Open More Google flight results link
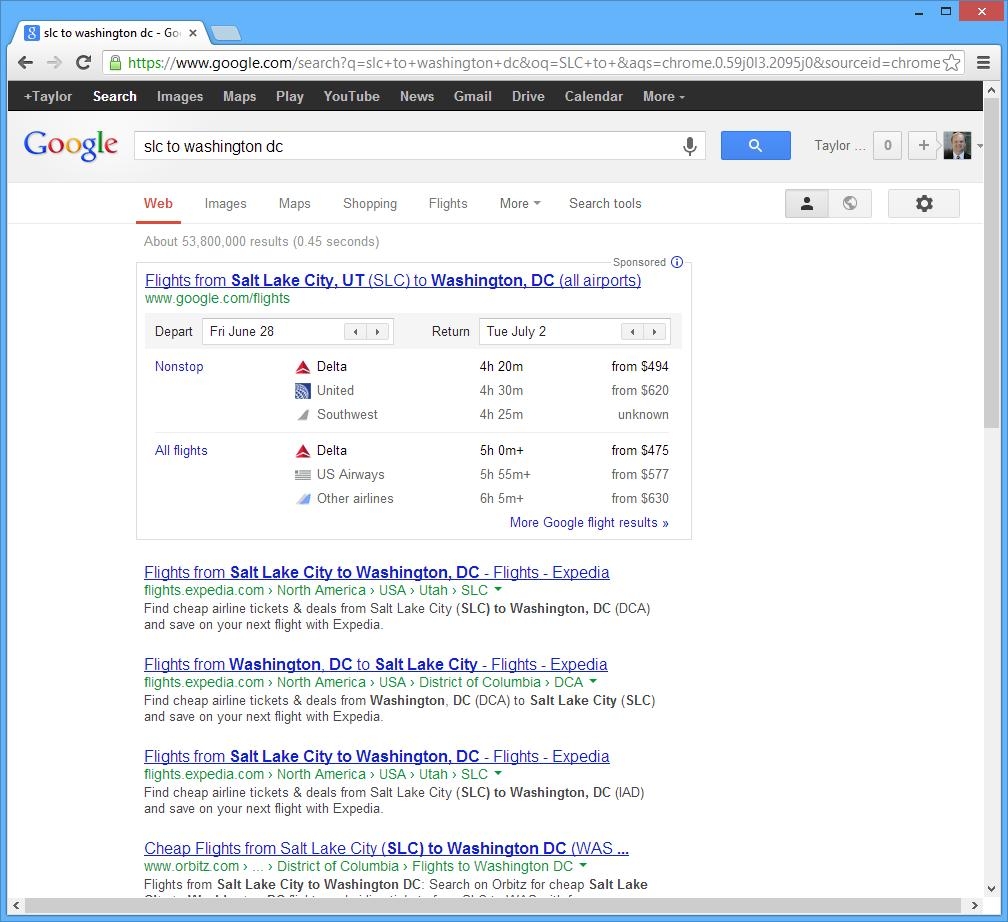Image resolution: width=1008 pixels, height=922 pixels. (x=588, y=522)
